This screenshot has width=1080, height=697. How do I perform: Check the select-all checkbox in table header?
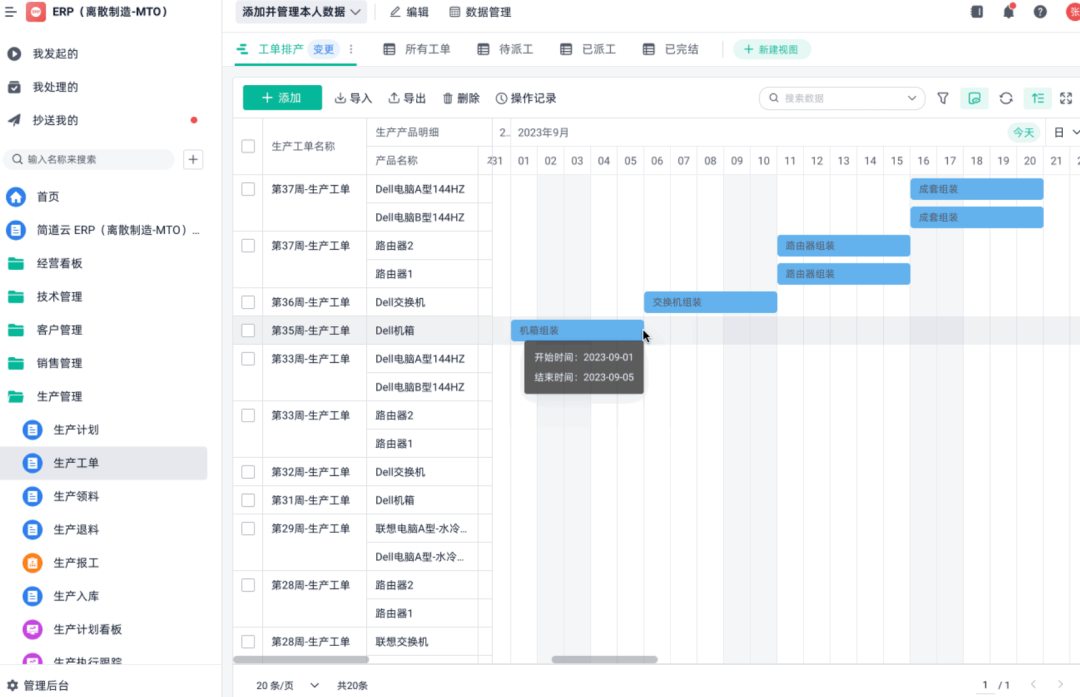coord(248,146)
